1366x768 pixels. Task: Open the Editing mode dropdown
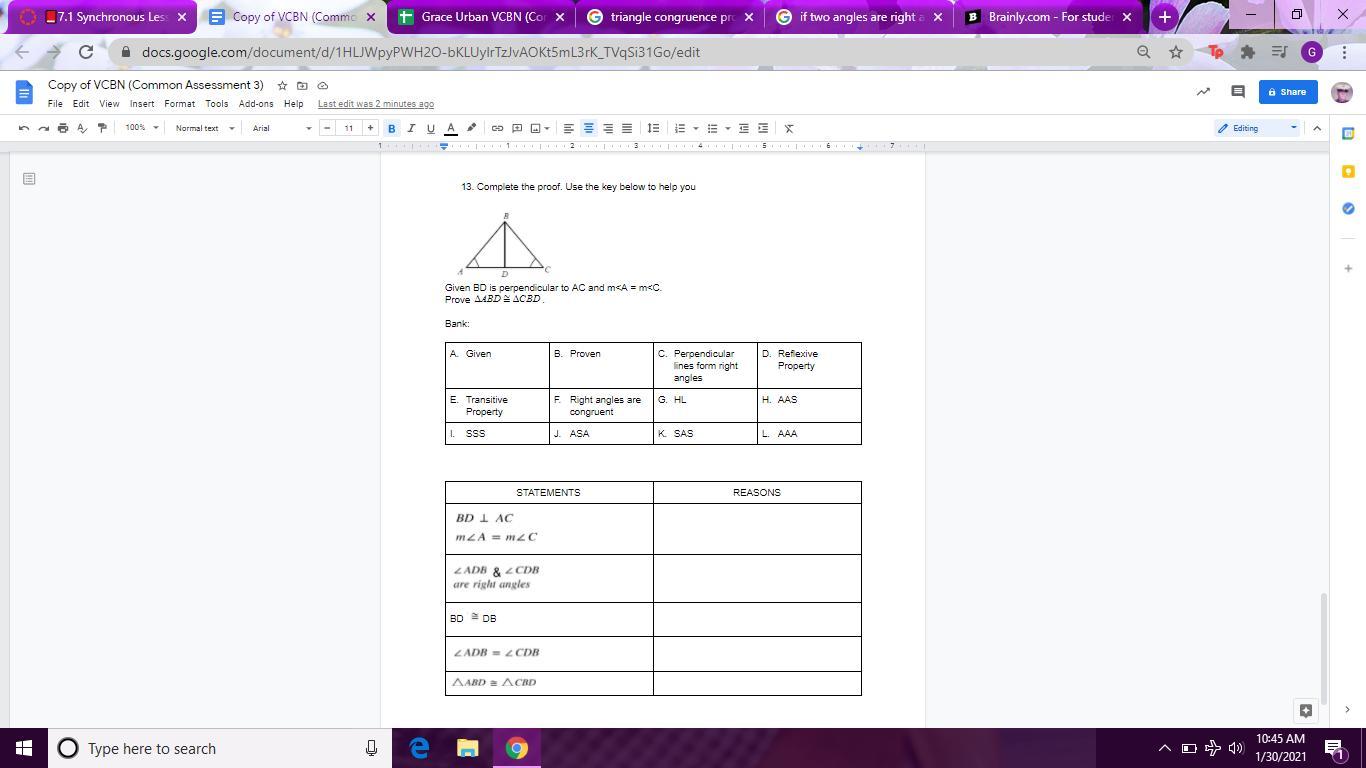pyautogui.click(x=1257, y=128)
